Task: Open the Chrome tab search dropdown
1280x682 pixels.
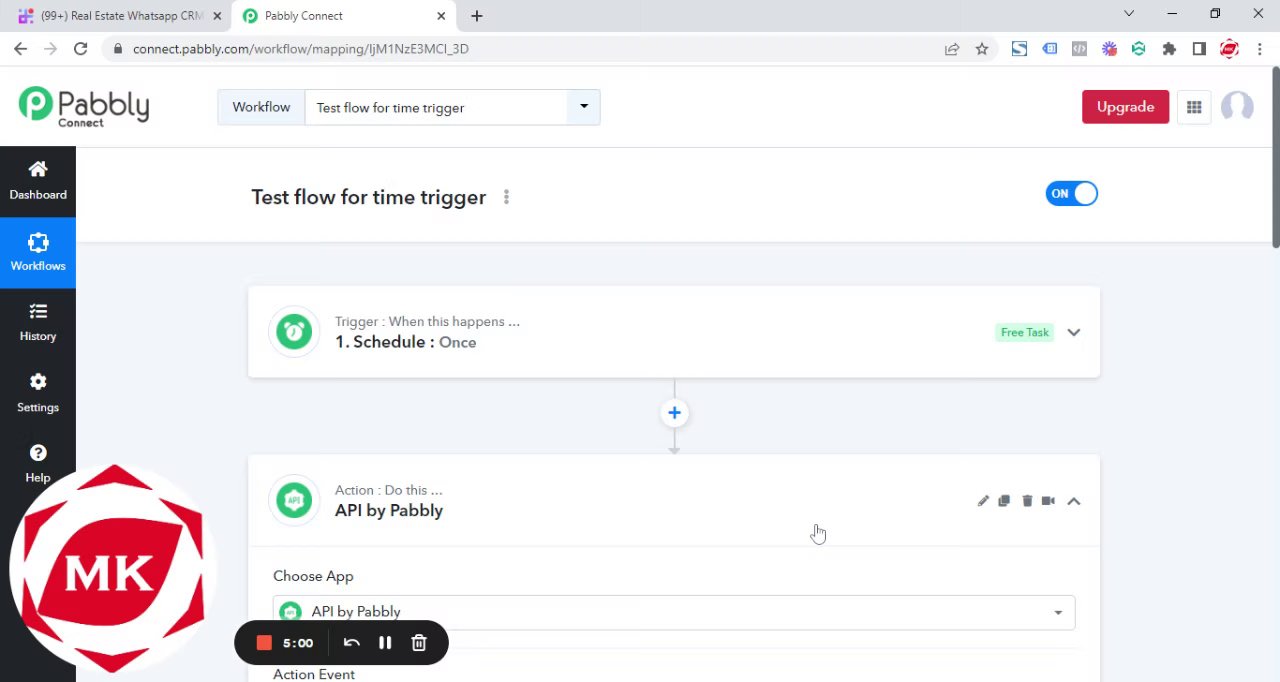Action: tap(1129, 14)
